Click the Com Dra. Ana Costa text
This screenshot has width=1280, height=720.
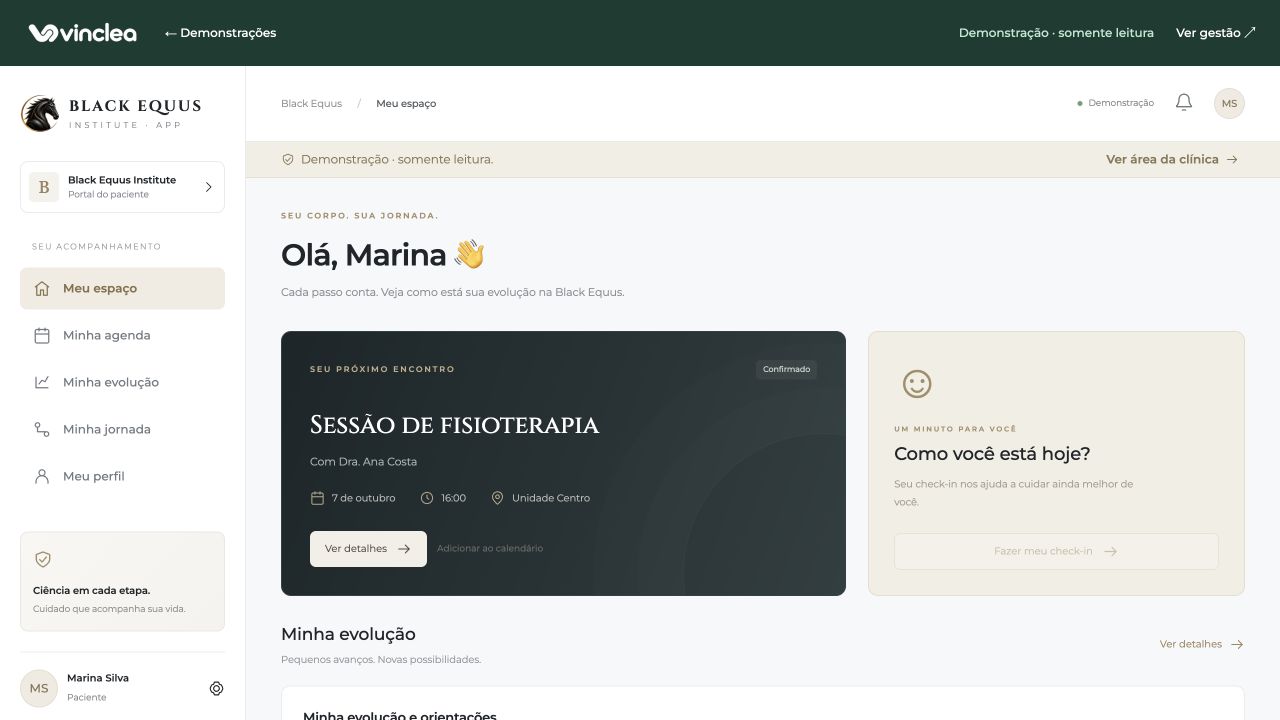coord(363,462)
